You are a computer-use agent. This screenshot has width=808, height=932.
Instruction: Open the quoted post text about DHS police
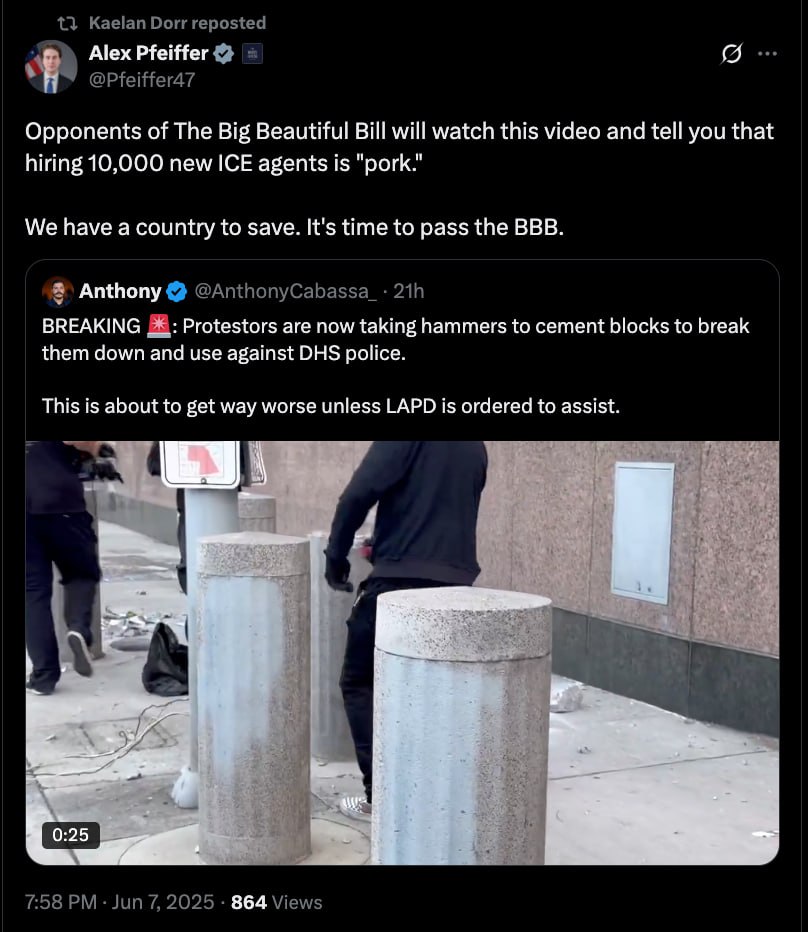pos(395,366)
